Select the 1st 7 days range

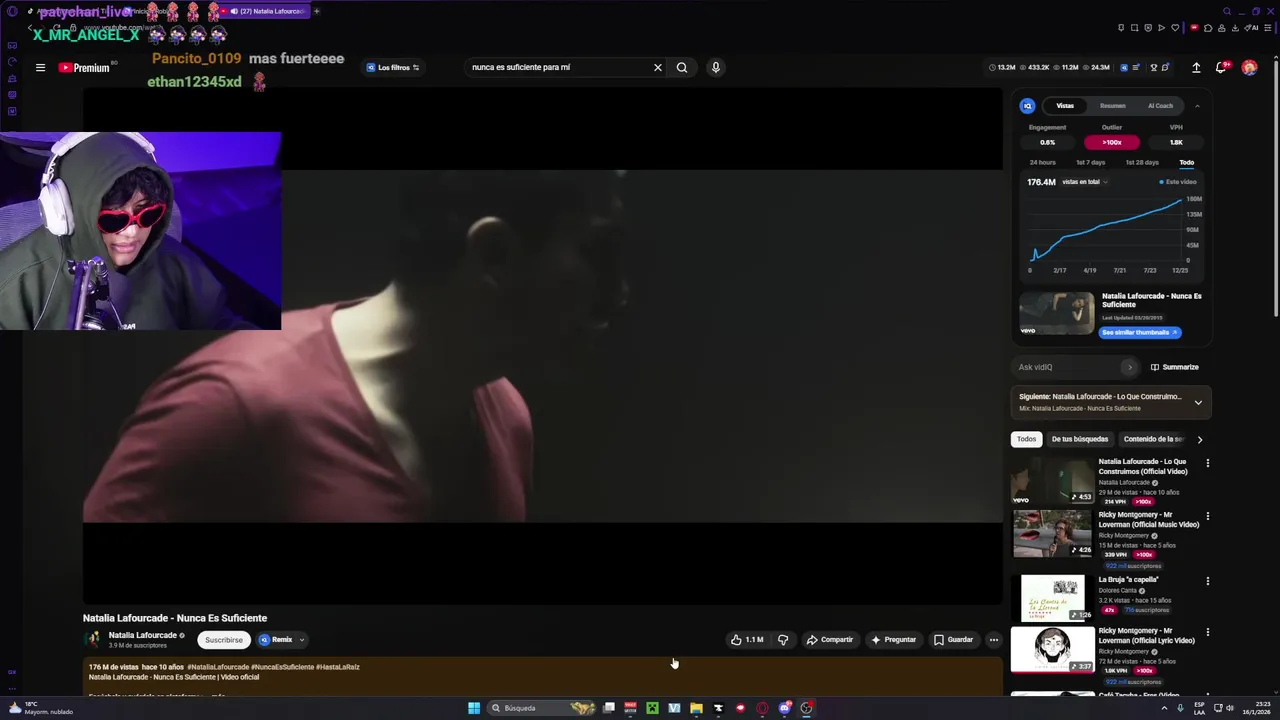(x=1090, y=162)
